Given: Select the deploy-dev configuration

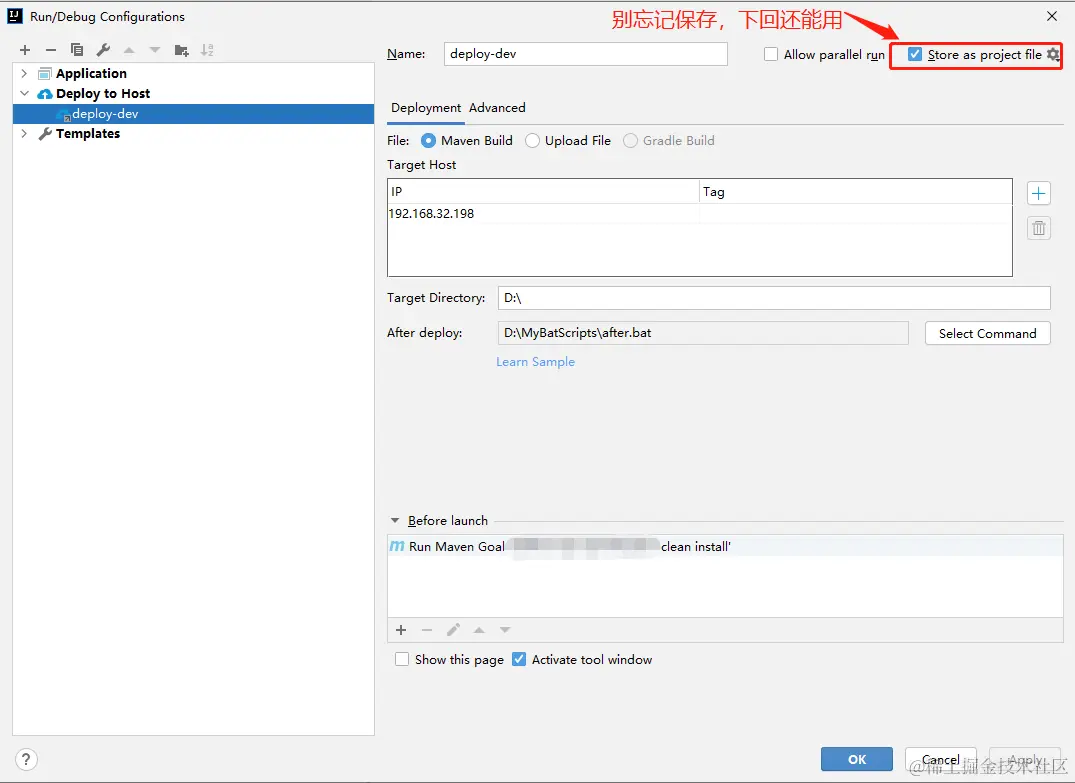Looking at the screenshot, I should point(193,114).
